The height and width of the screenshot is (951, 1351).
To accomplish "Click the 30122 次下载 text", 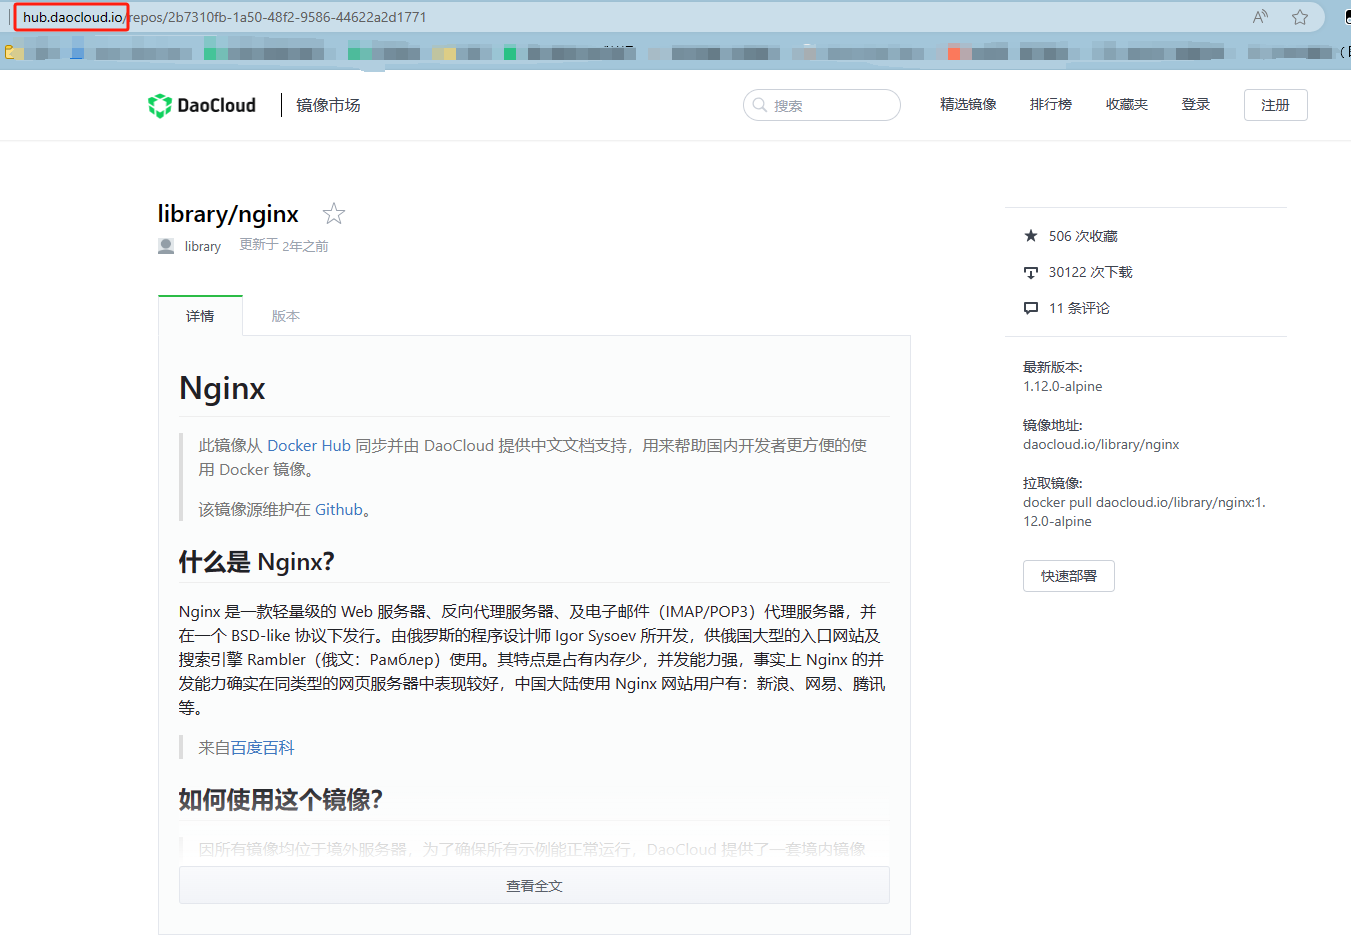I will coord(1091,272).
